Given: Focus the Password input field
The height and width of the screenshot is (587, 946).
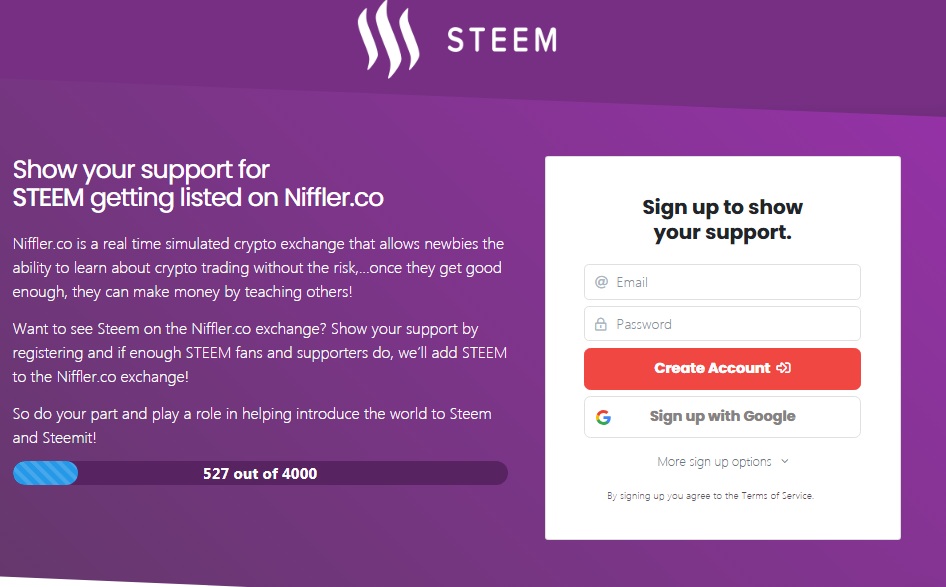Looking at the screenshot, I should click(x=722, y=324).
